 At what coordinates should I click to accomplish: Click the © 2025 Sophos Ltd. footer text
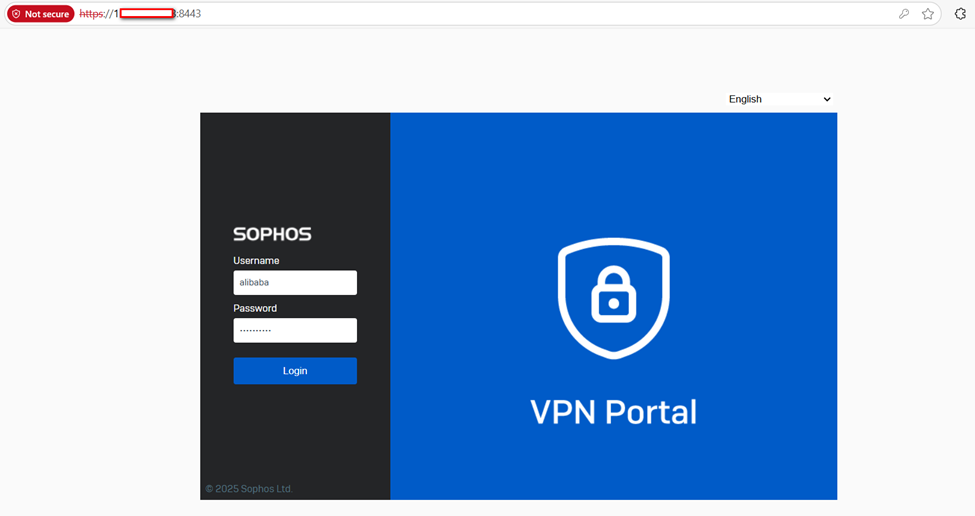[249, 489]
